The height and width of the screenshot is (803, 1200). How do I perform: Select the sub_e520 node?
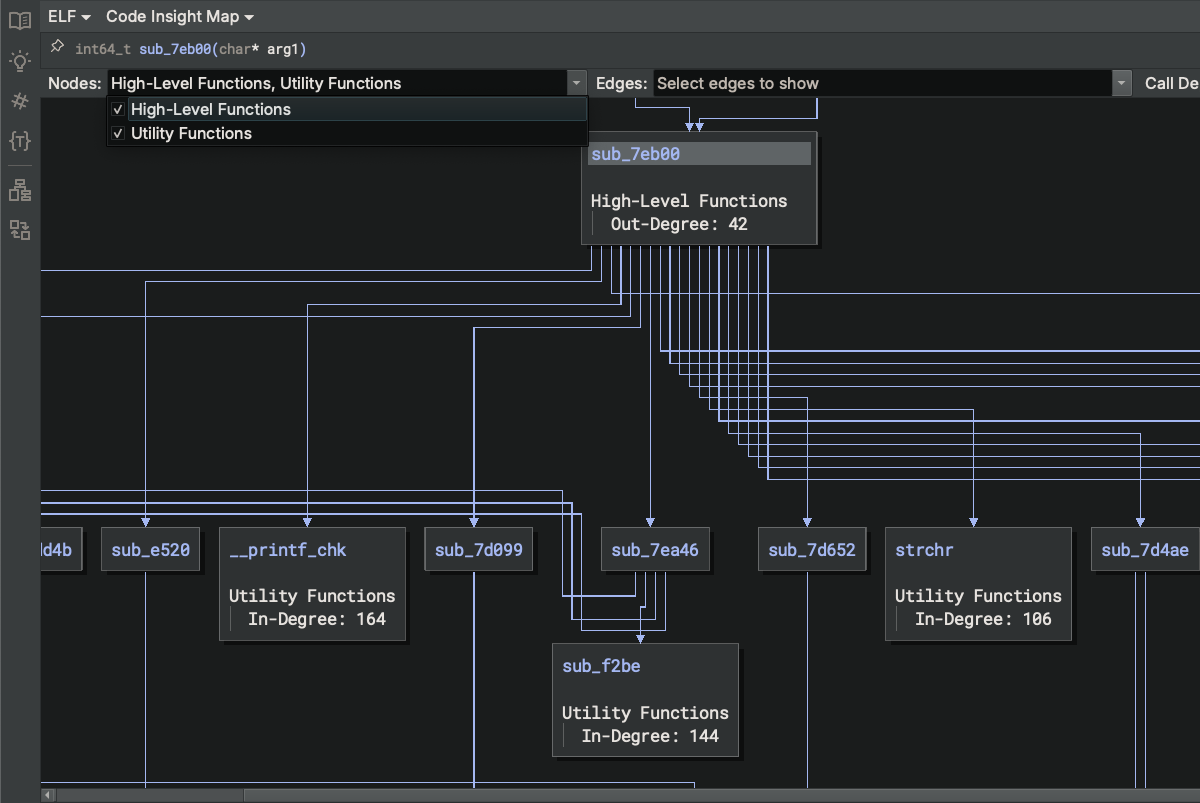coord(150,549)
